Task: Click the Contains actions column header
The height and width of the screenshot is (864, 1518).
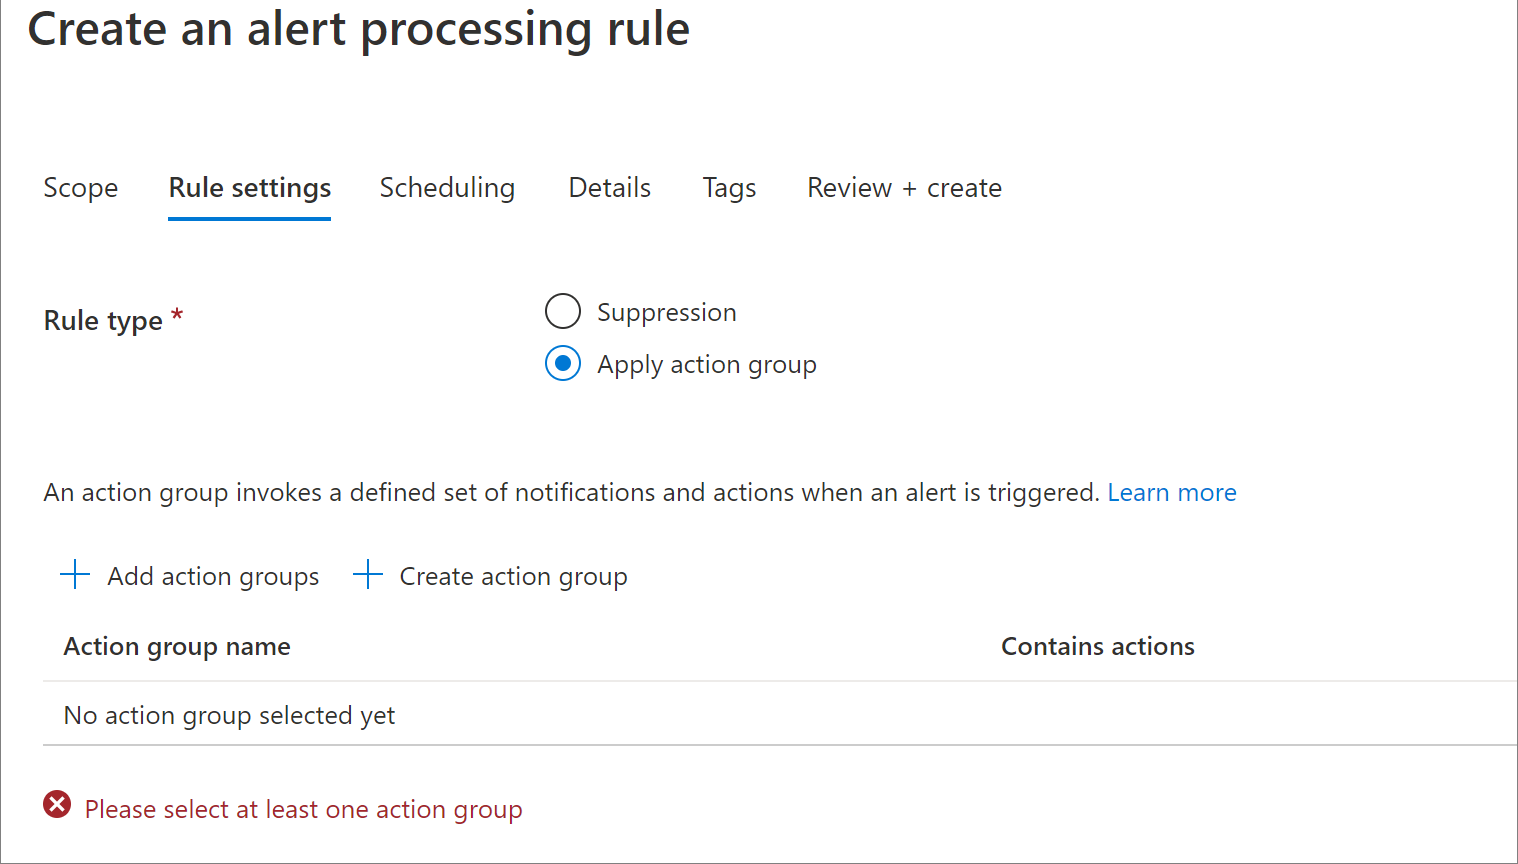Action: click(x=1097, y=647)
